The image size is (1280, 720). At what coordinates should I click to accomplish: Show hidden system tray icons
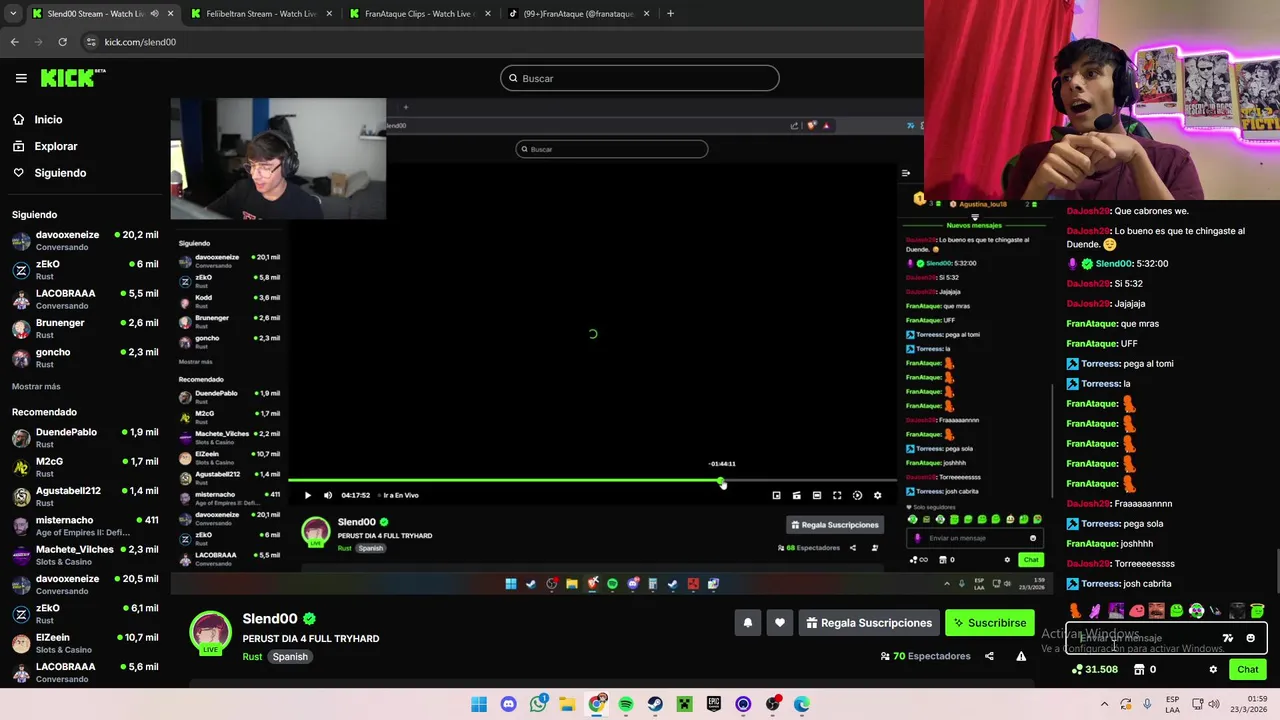[x=1105, y=704]
